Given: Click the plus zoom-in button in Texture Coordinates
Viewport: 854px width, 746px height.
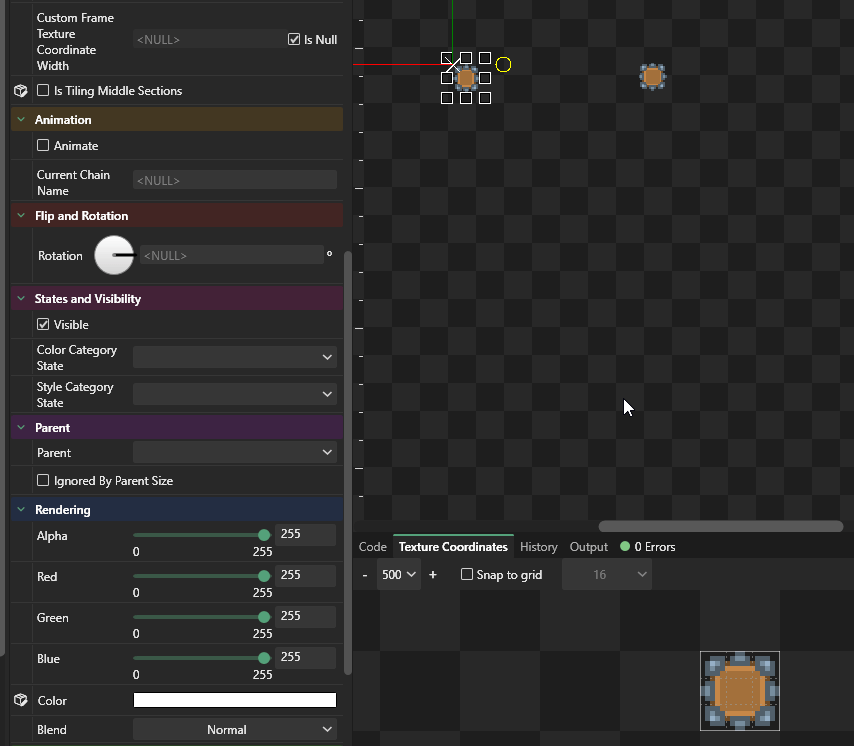Looking at the screenshot, I should [x=433, y=575].
